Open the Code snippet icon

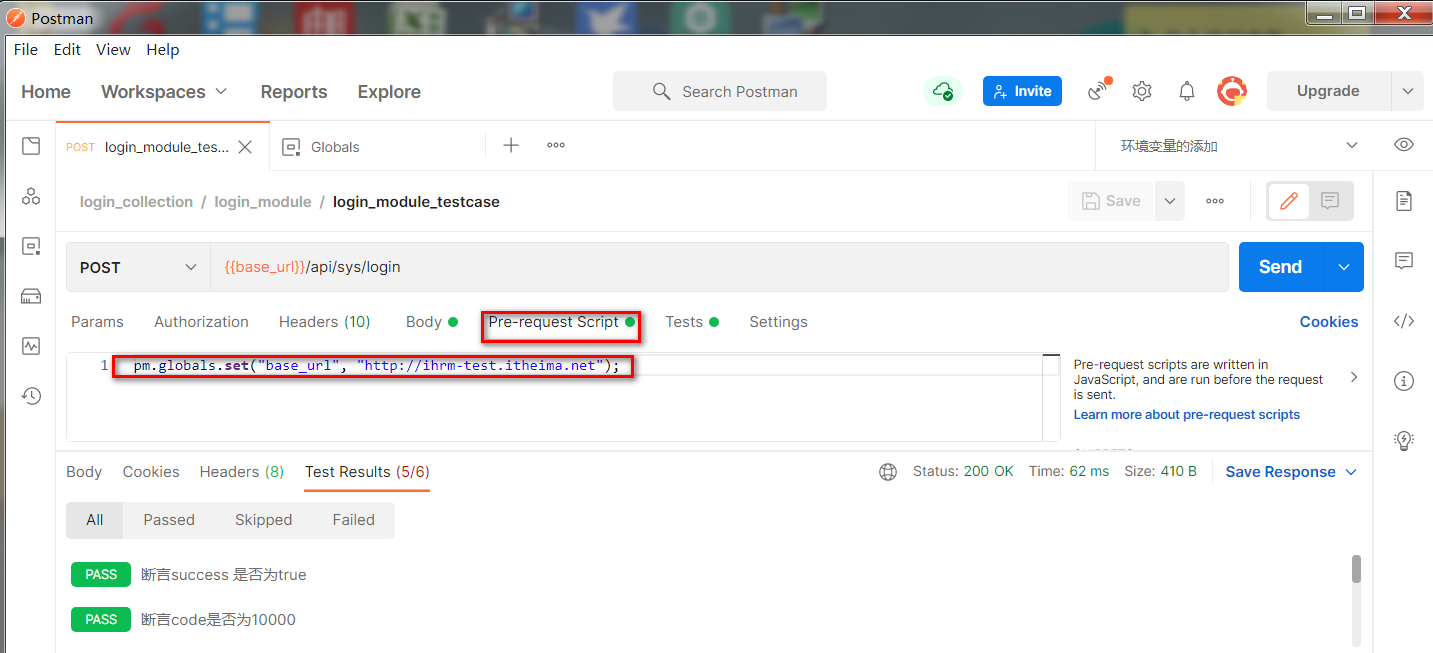(x=1404, y=321)
